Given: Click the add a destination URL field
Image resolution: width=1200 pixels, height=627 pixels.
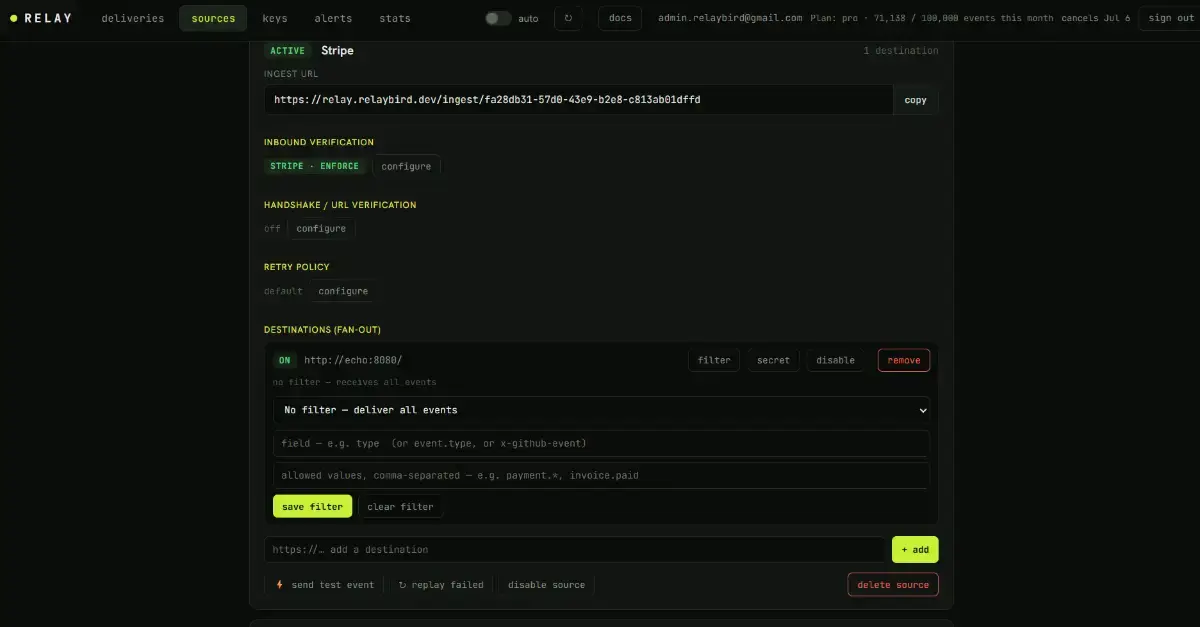Looking at the screenshot, I should 575,549.
